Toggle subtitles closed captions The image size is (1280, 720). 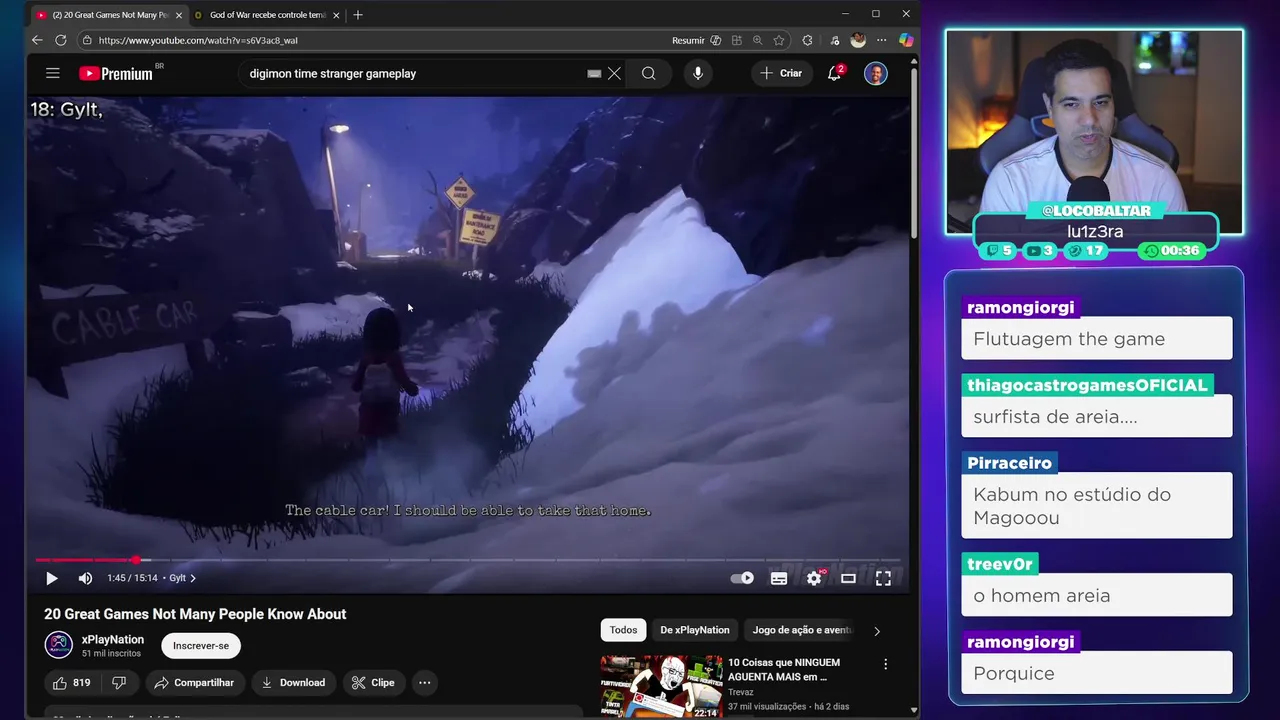[779, 578]
